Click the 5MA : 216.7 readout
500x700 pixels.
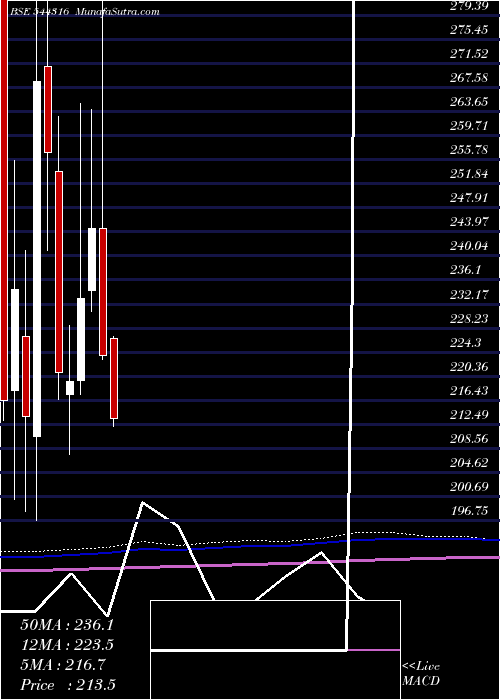click(62, 665)
